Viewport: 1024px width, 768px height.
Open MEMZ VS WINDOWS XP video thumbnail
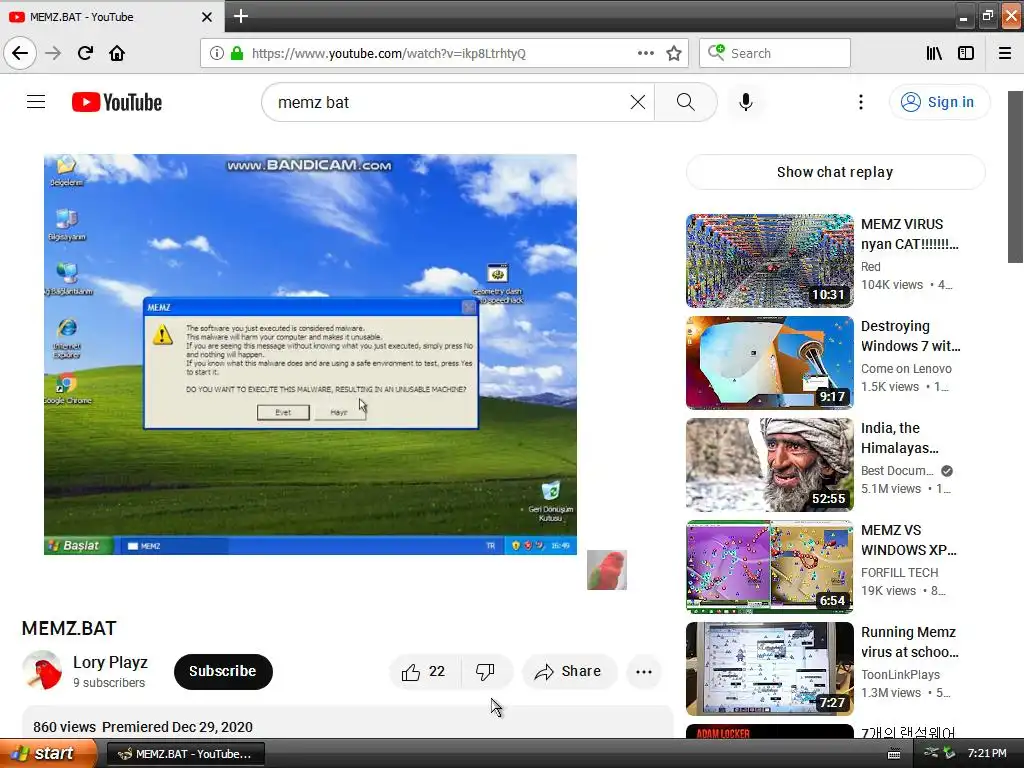click(x=769, y=567)
